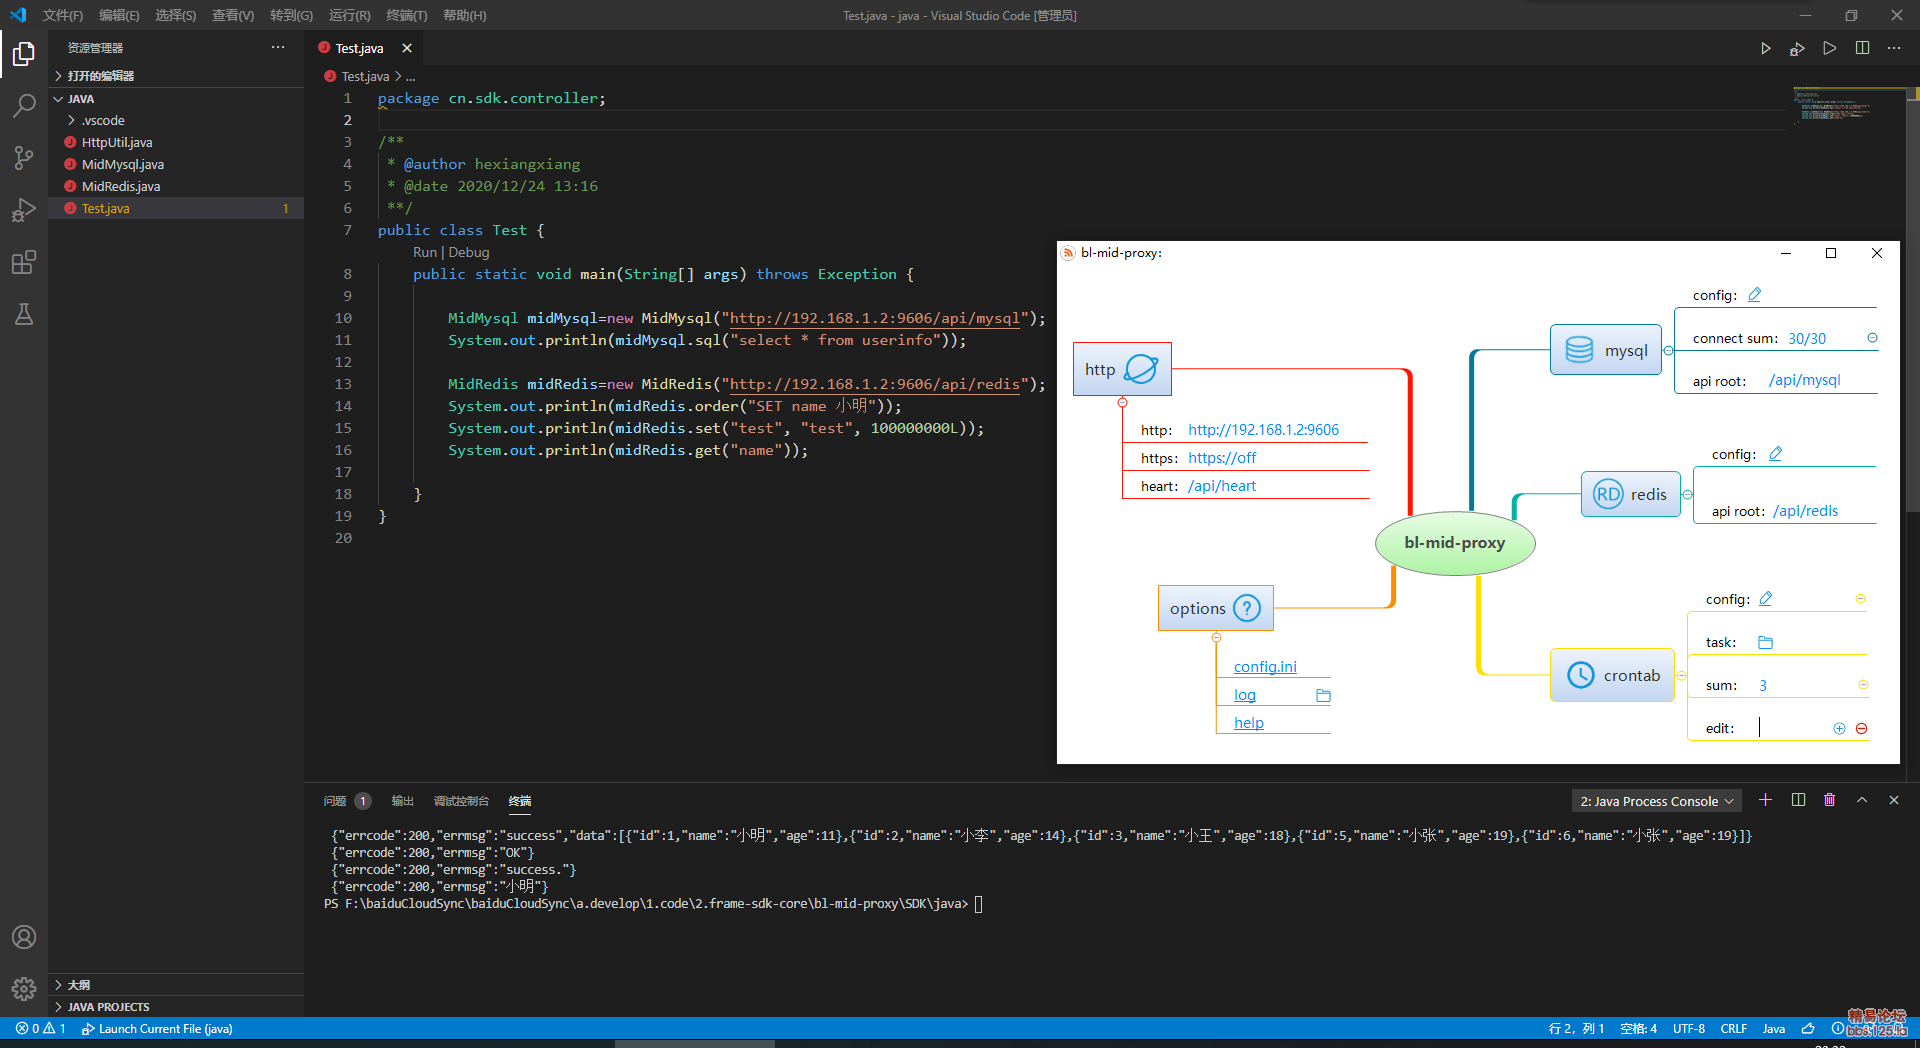Viewport: 1920px width, 1048px height.
Task: Click the /api/heart link
Action: click(1222, 486)
